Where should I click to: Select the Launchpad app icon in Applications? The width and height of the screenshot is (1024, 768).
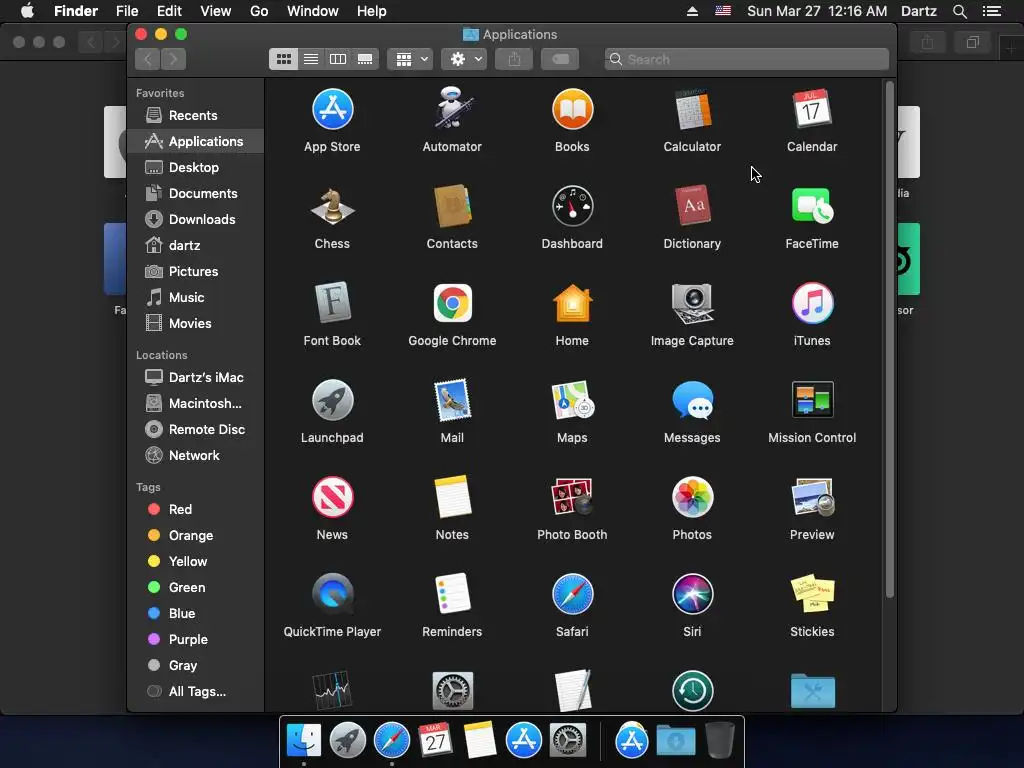point(332,400)
